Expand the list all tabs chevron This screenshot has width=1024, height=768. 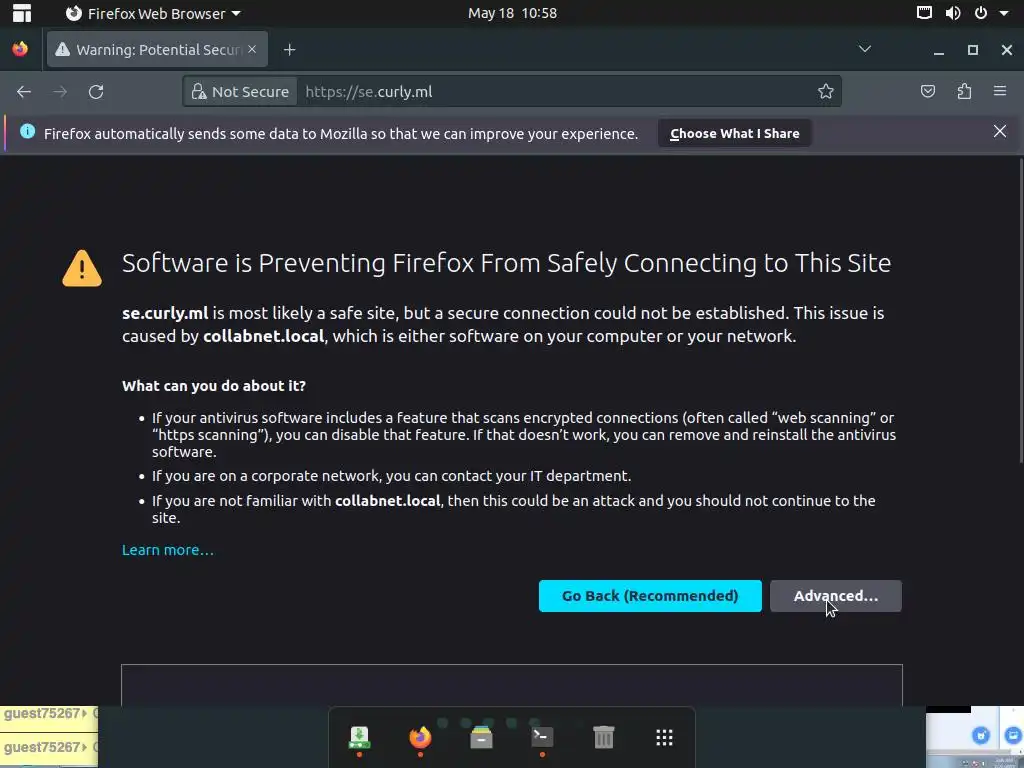[865, 49]
